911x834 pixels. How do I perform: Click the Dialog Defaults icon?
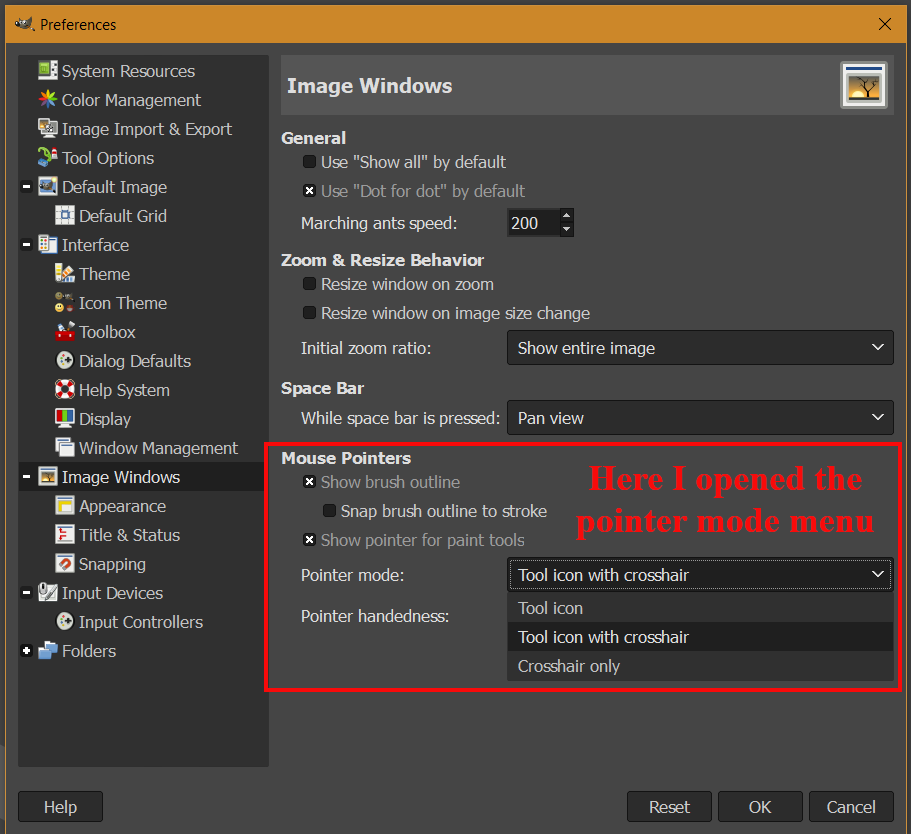(x=64, y=361)
